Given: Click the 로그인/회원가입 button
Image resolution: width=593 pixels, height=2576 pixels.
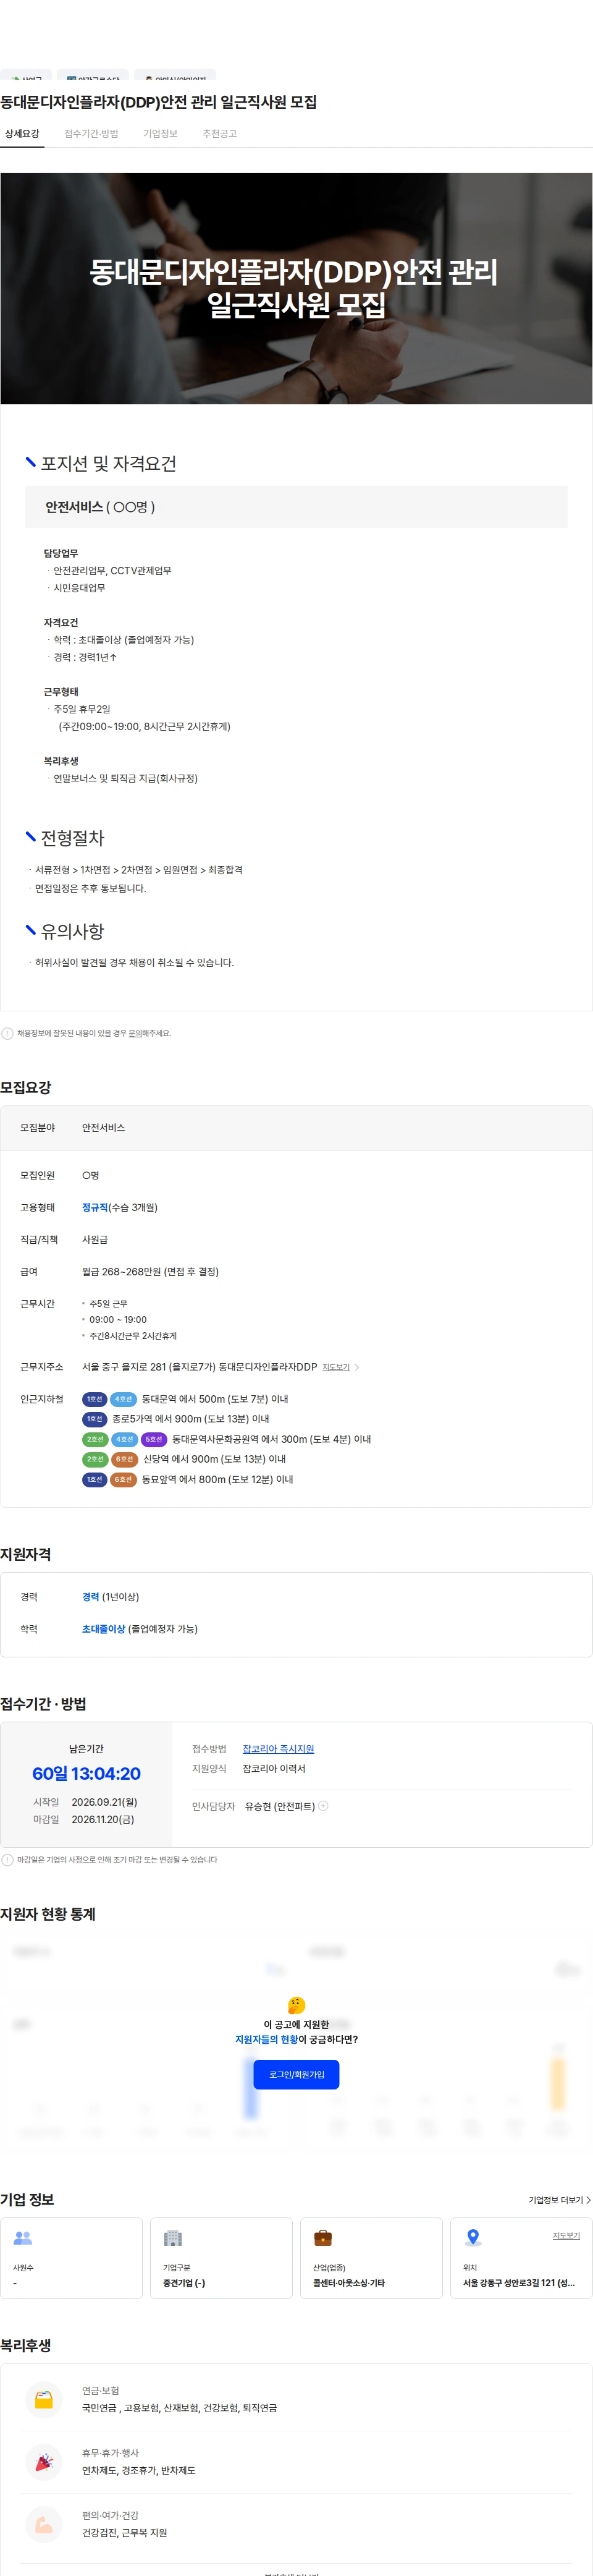Looking at the screenshot, I should click(296, 2075).
